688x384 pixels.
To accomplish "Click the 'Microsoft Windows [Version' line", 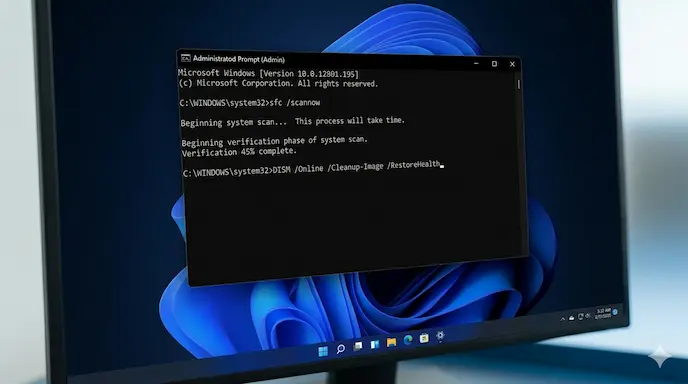I will [269, 73].
